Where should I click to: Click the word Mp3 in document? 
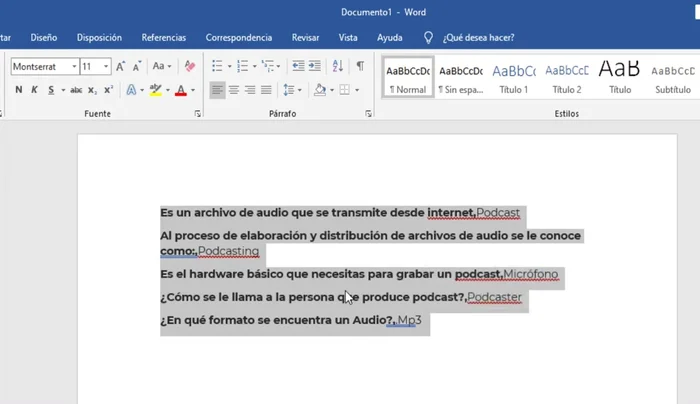[x=409, y=321]
